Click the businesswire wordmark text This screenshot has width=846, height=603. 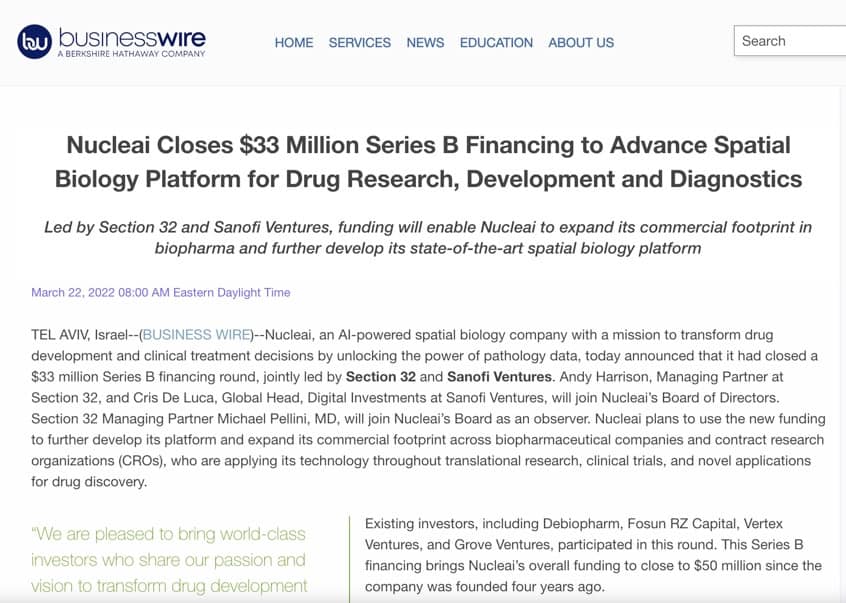click(132, 38)
